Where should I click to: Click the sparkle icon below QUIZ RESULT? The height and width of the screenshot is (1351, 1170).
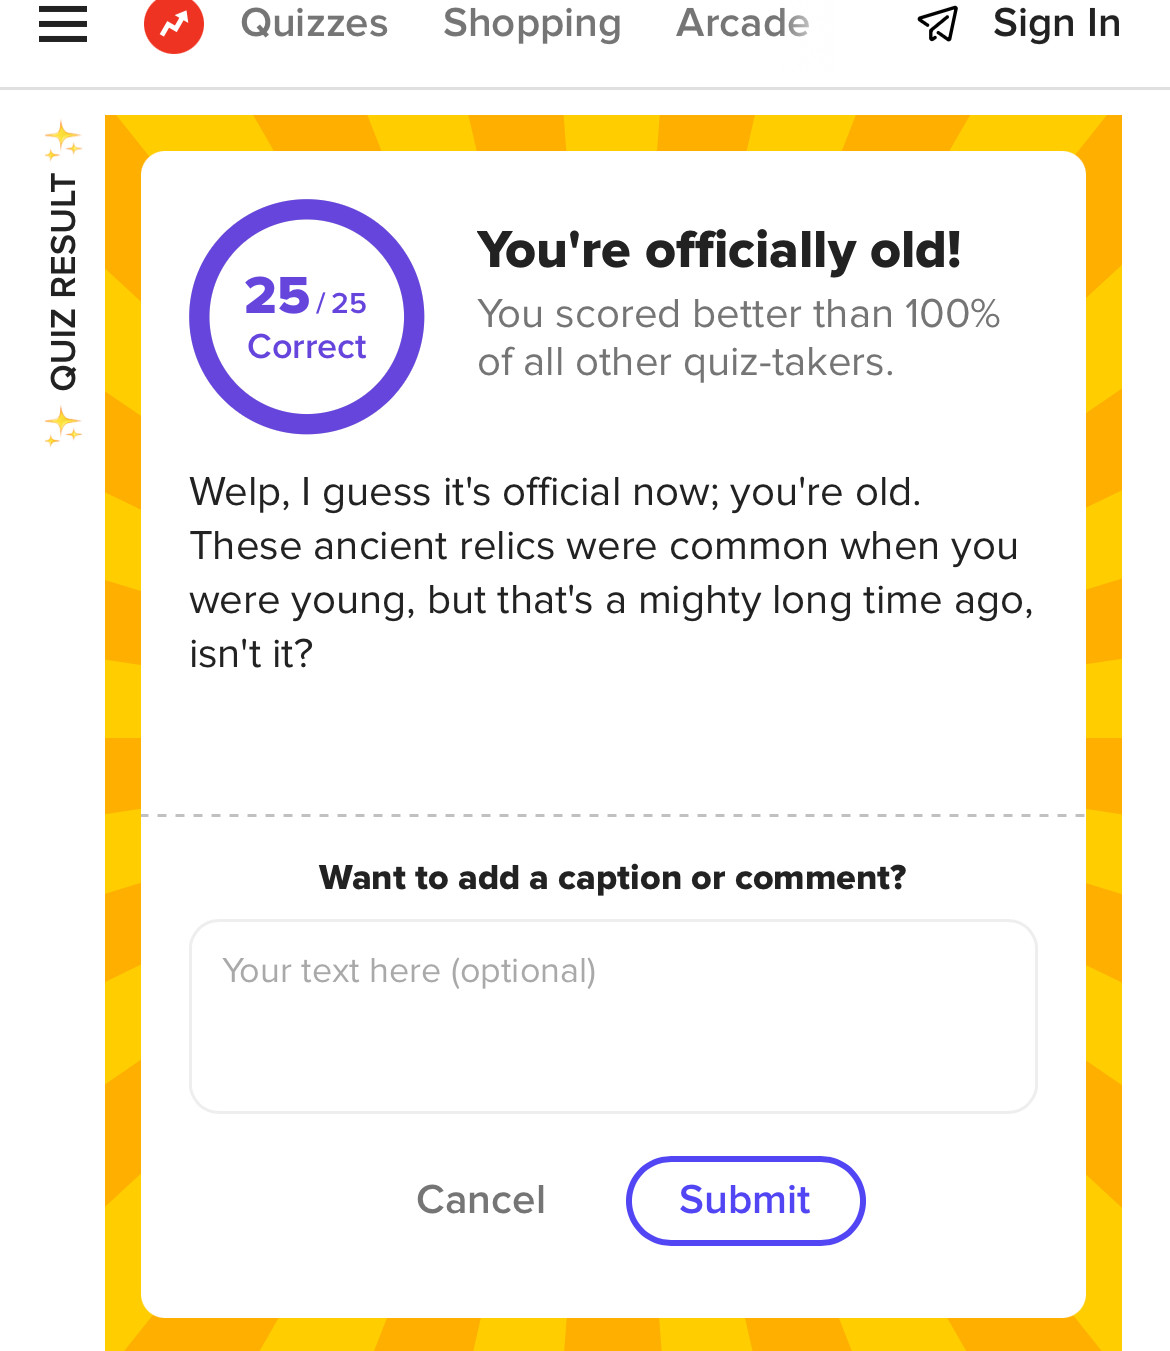[63, 426]
